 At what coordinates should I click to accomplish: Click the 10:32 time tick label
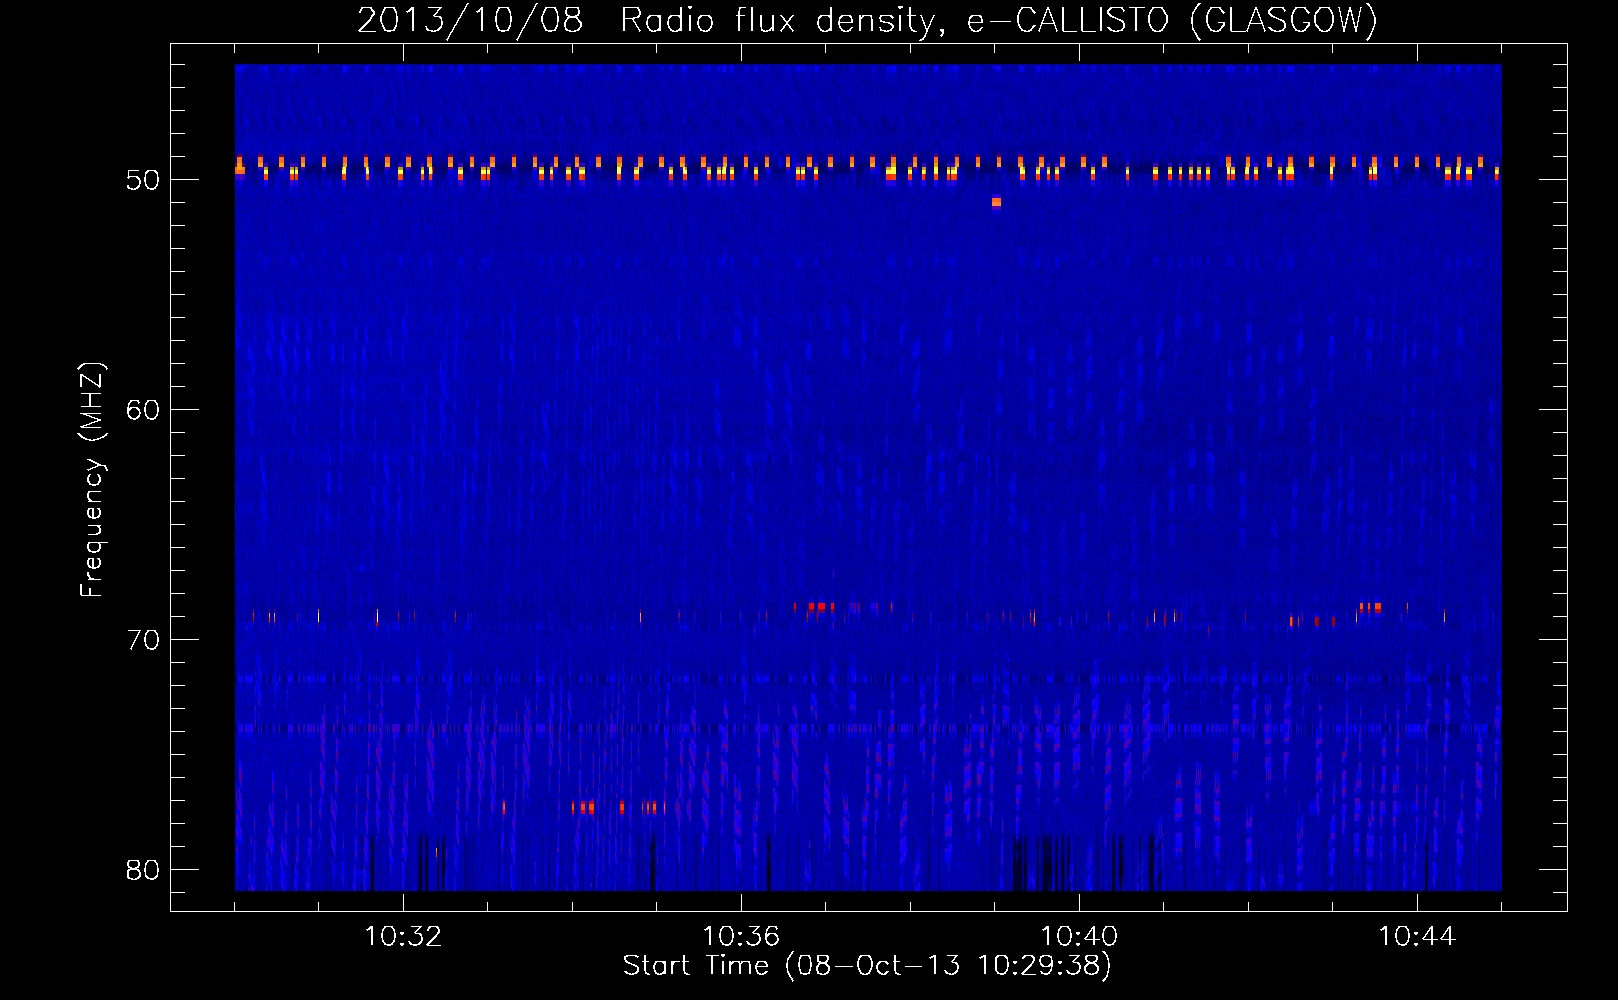click(403, 937)
